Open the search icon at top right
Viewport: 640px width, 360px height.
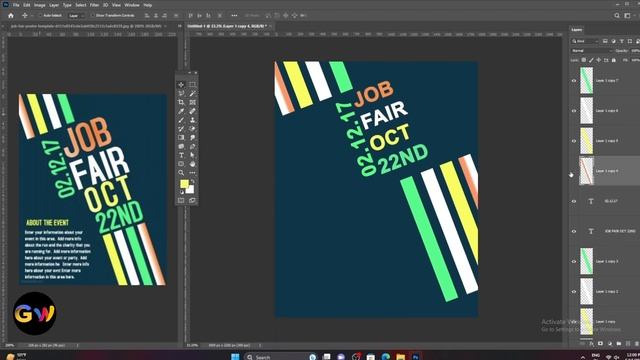pyautogui.click(x=617, y=16)
